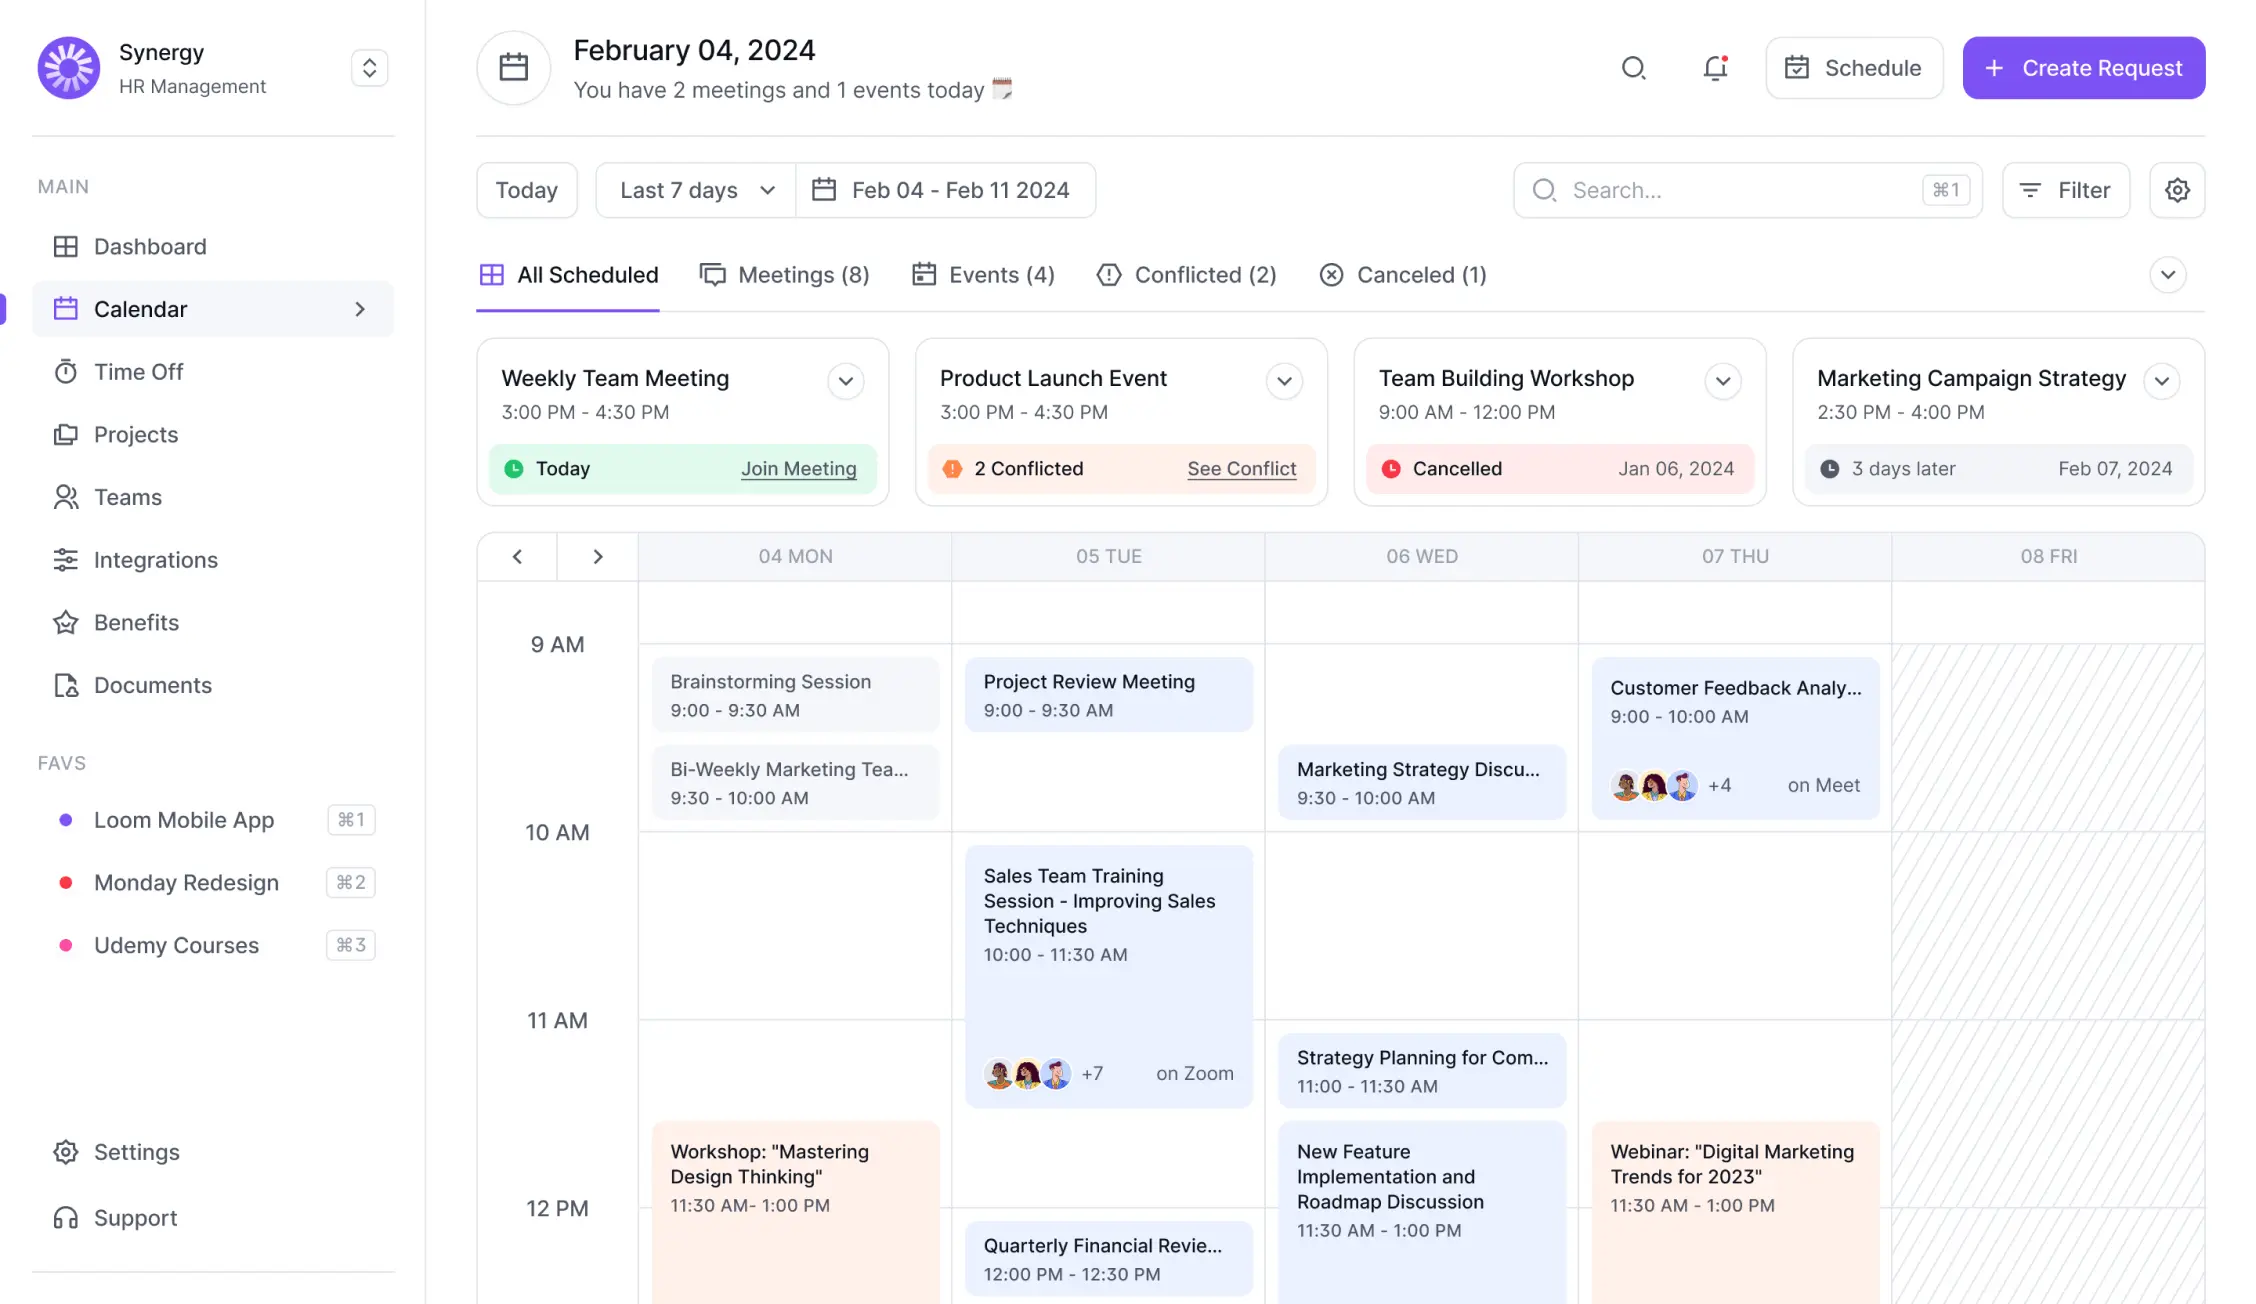Go to next week arrow

click(598, 557)
